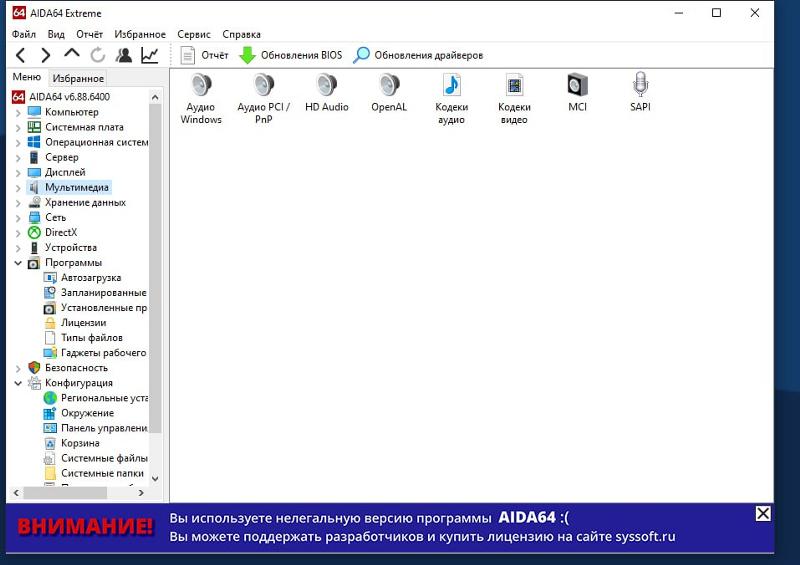Open the Аудио Windows icon

(201, 99)
